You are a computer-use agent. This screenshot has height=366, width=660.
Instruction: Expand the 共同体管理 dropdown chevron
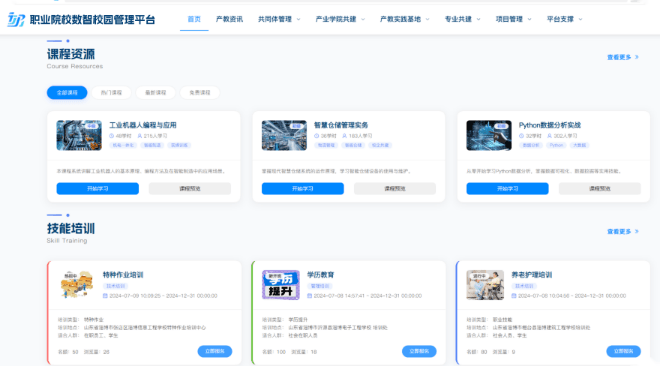click(x=298, y=19)
